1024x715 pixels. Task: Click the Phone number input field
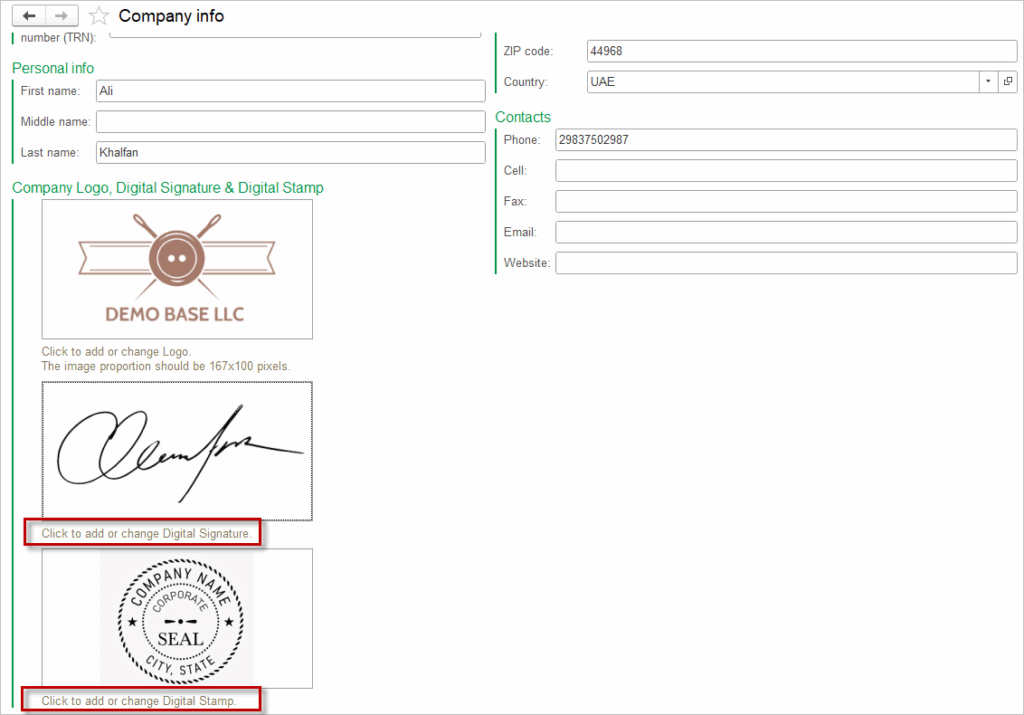coord(785,140)
